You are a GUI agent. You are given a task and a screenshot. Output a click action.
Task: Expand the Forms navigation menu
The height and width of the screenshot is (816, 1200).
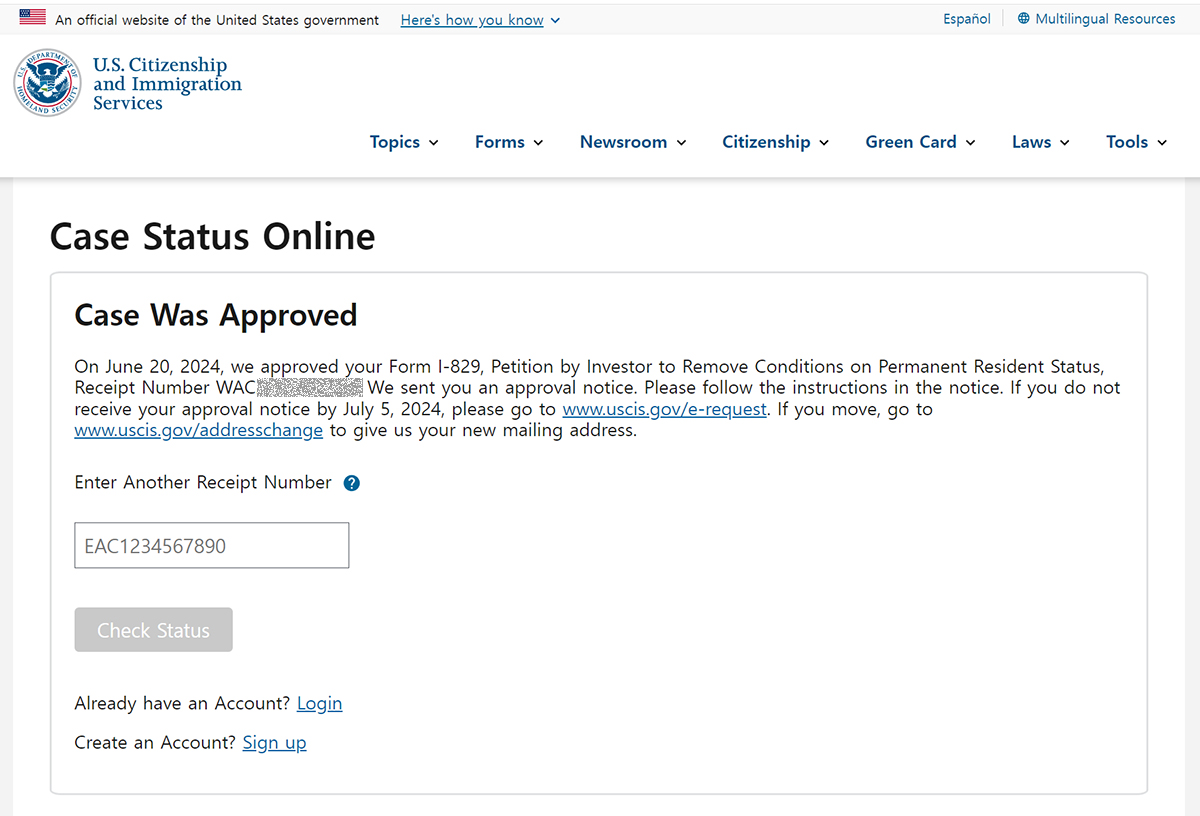coord(509,142)
